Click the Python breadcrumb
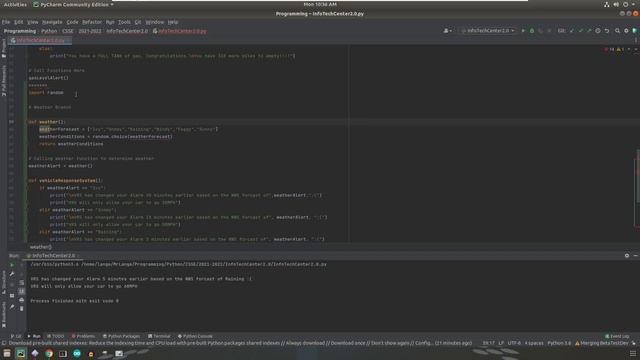Viewport: 640px width, 360px height. (x=49, y=31)
